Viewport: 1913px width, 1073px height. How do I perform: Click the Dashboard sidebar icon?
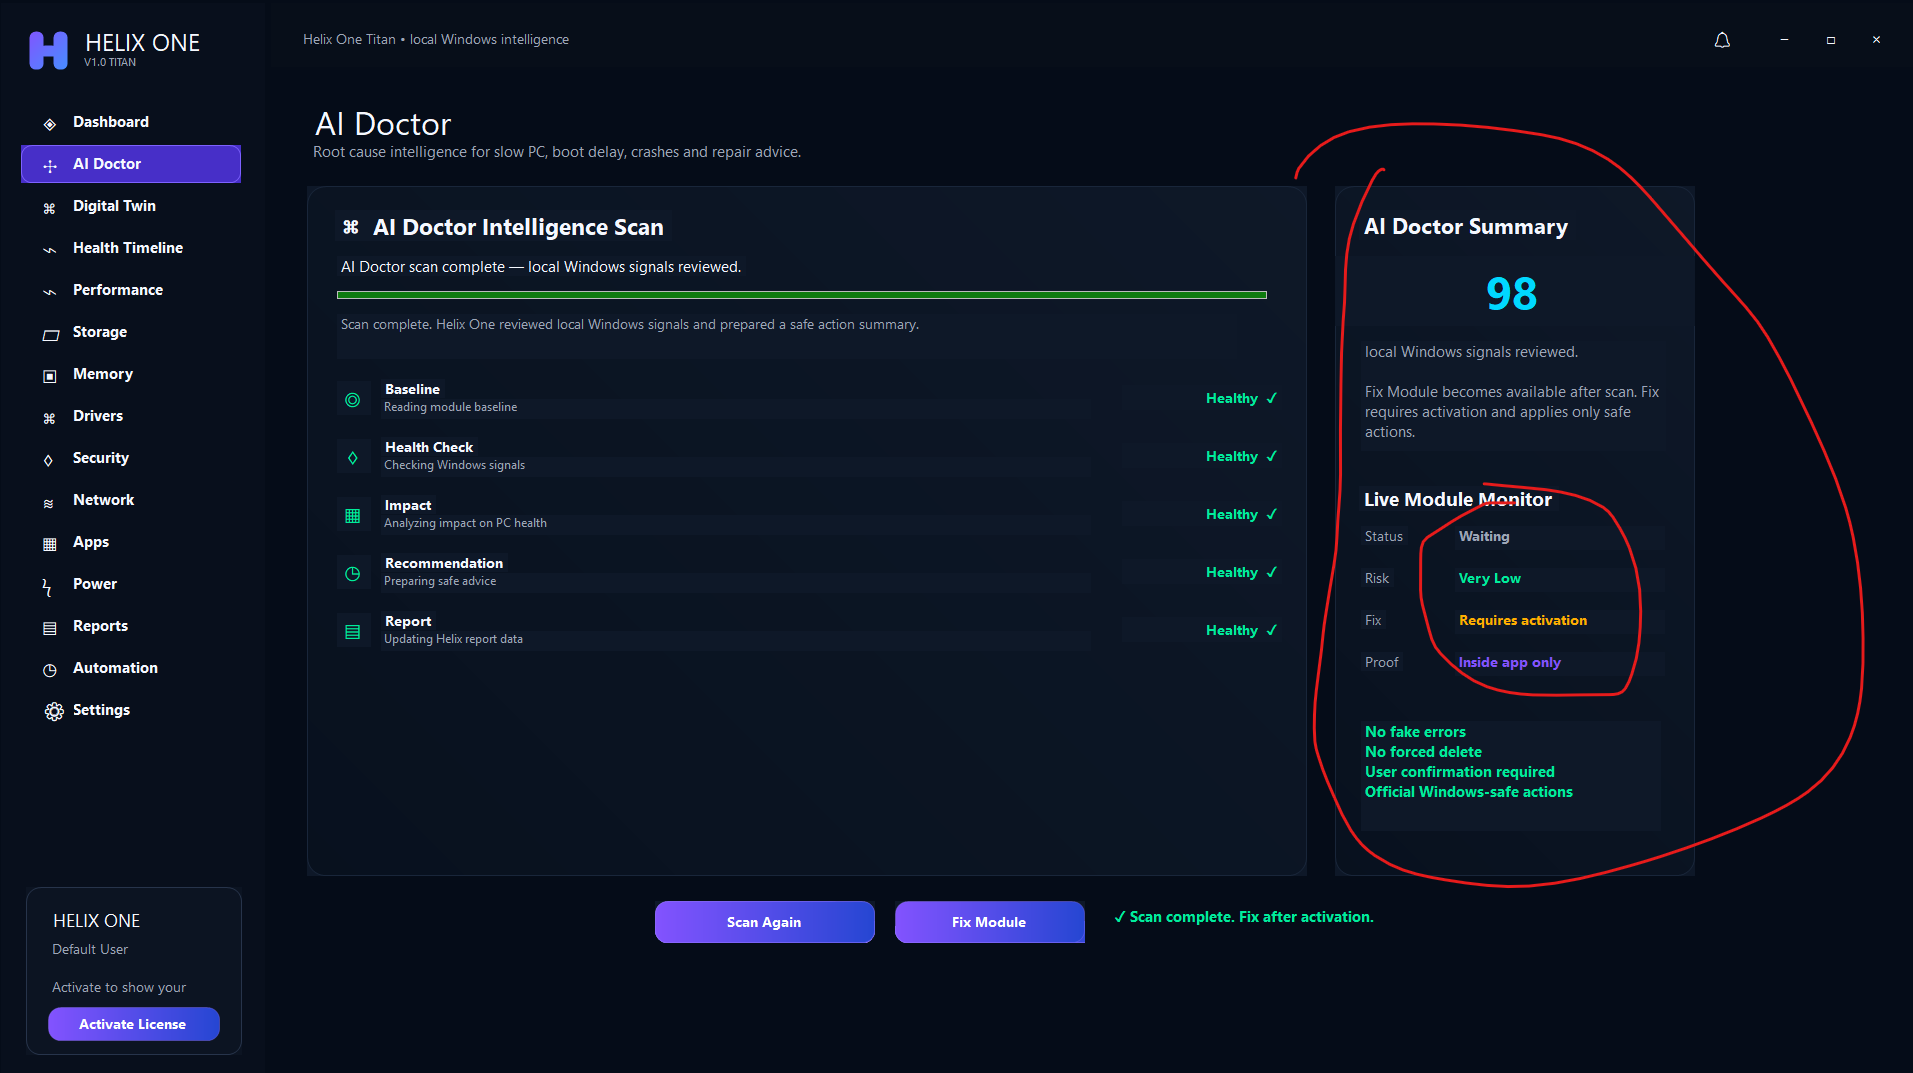tap(49, 124)
